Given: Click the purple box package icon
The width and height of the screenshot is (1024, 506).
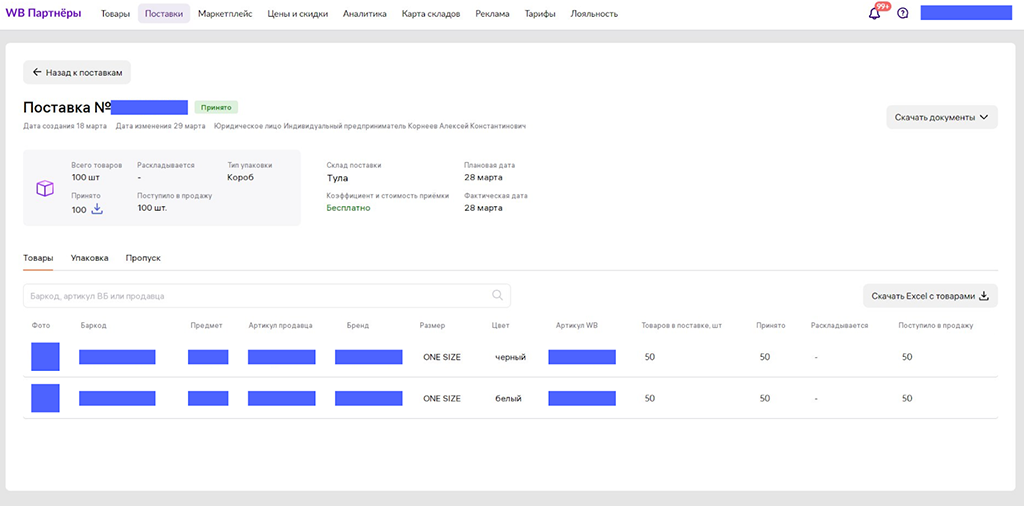Looking at the screenshot, I should (x=44, y=188).
